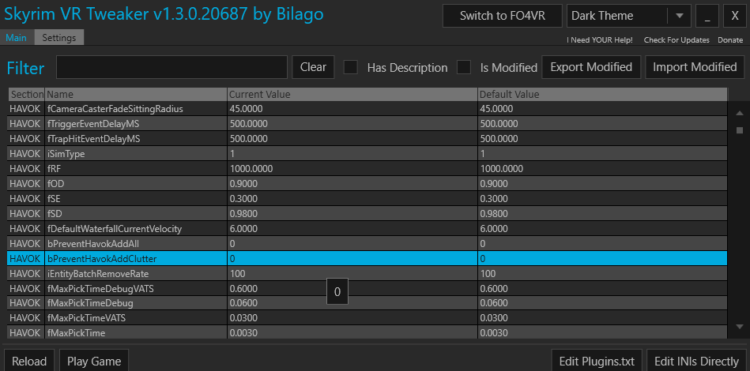Image resolution: width=750 pixels, height=371 pixels.
Task: Click the Import Modified button
Action: [695, 67]
